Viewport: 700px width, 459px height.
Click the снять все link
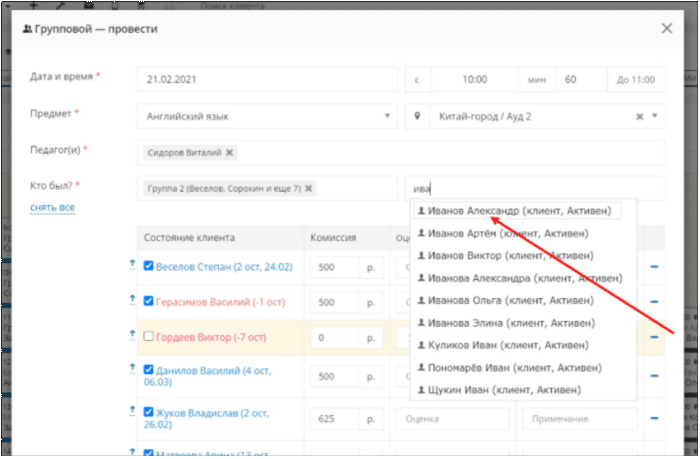coord(52,208)
